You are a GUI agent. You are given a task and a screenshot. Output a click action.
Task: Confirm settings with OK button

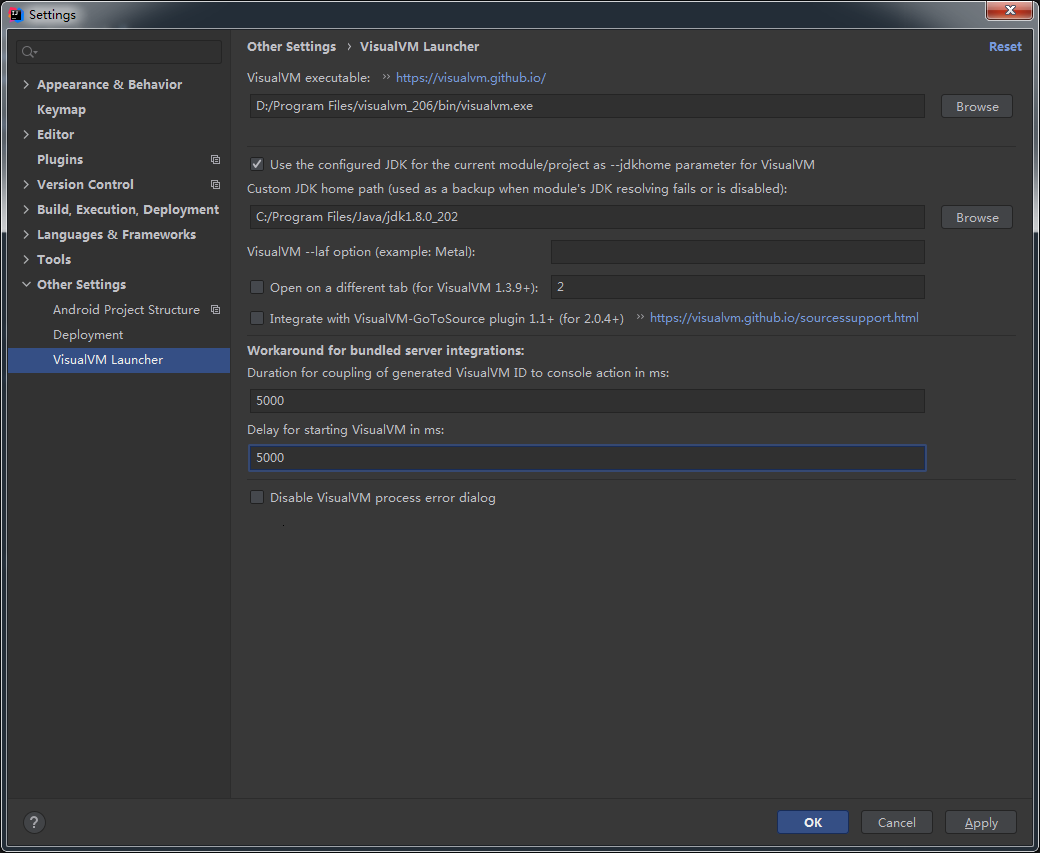point(812,822)
